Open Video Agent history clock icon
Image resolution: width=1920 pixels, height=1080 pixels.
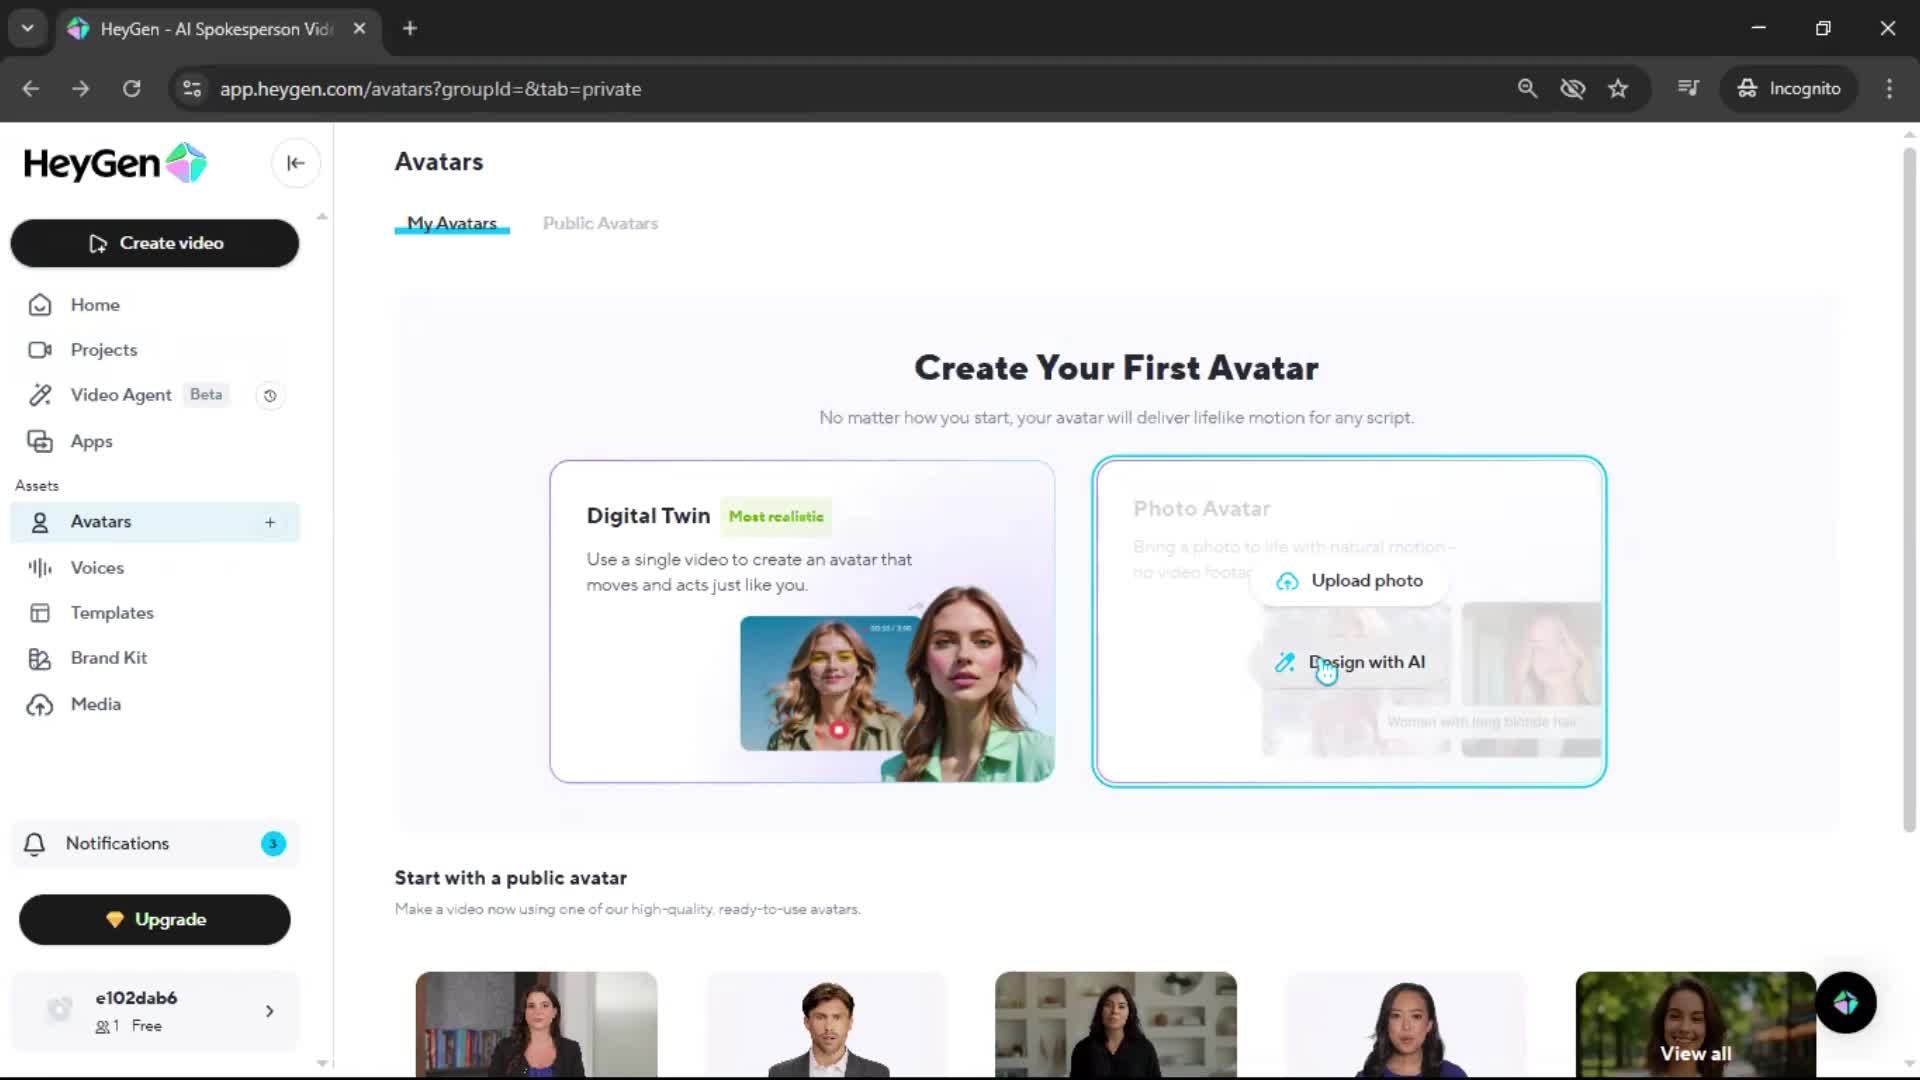click(270, 396)
